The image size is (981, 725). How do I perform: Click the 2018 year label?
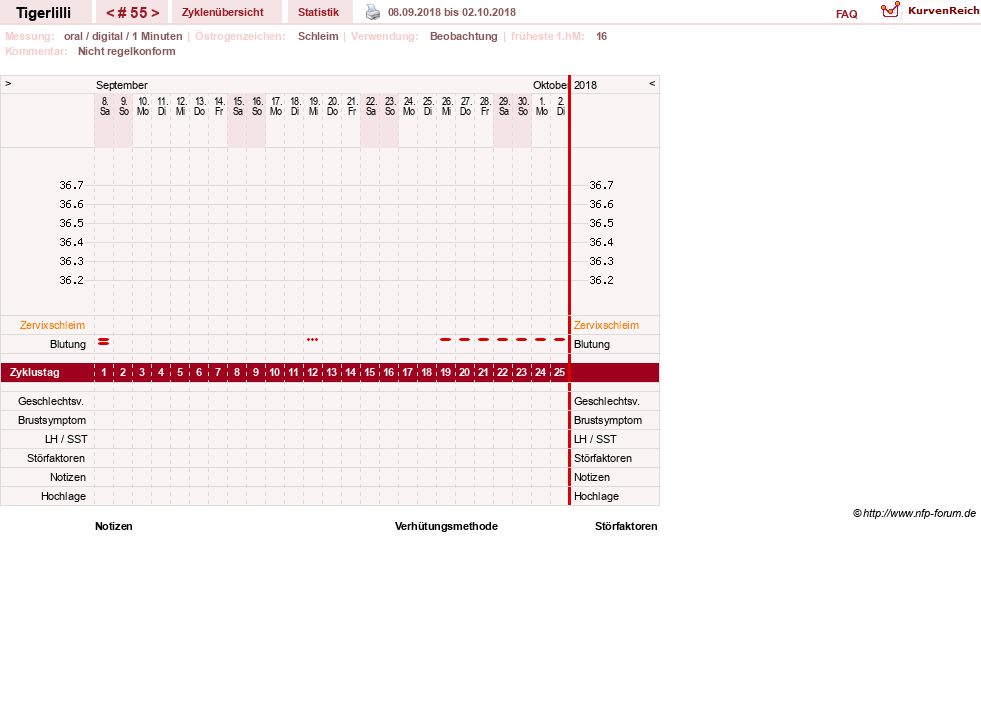586,85
